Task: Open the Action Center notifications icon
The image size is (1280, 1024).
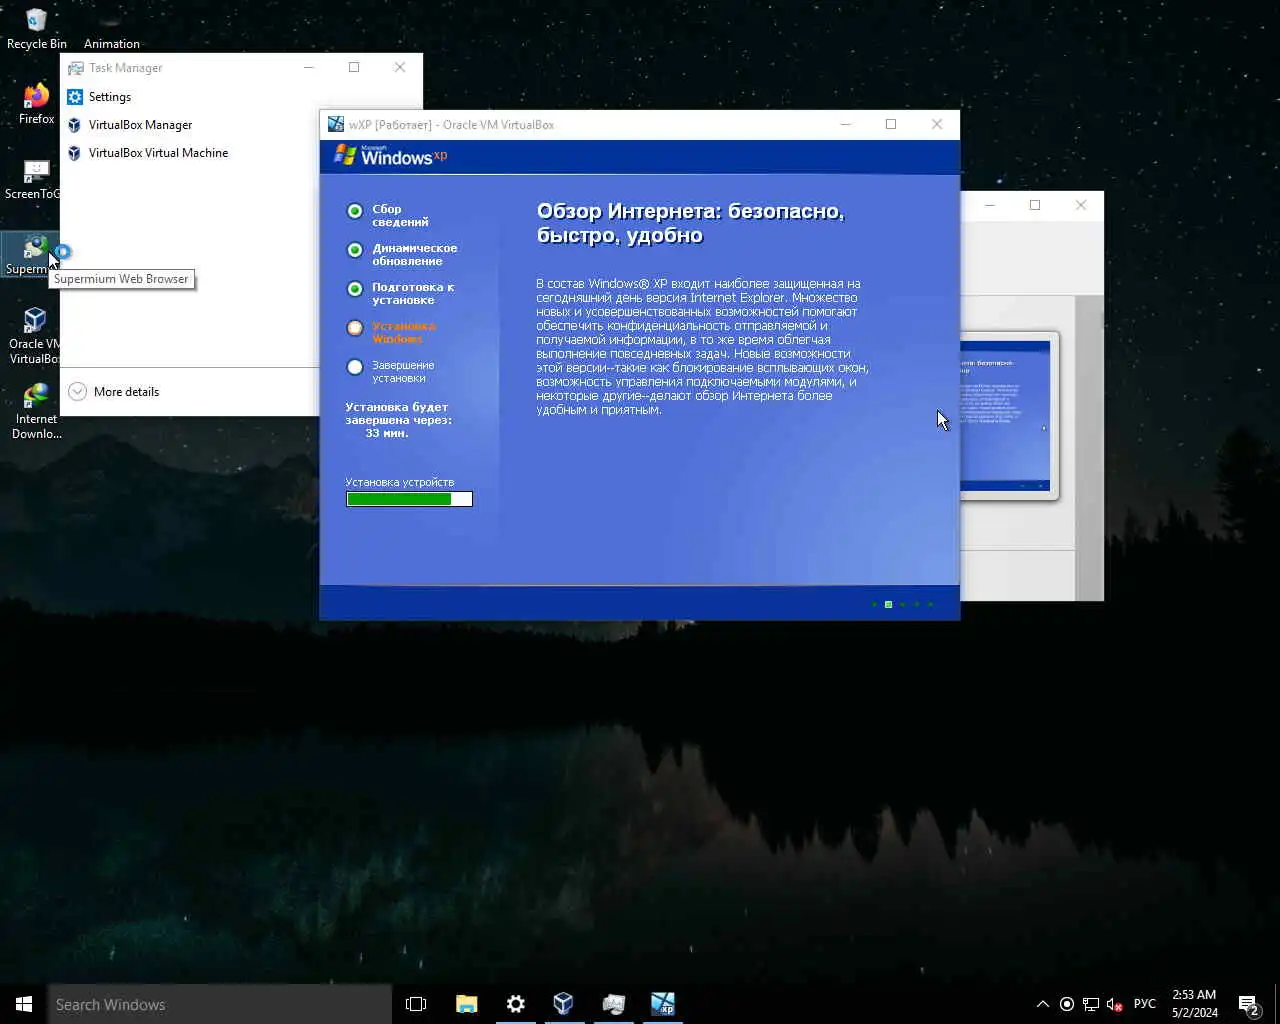Action: [1249, 1004]
